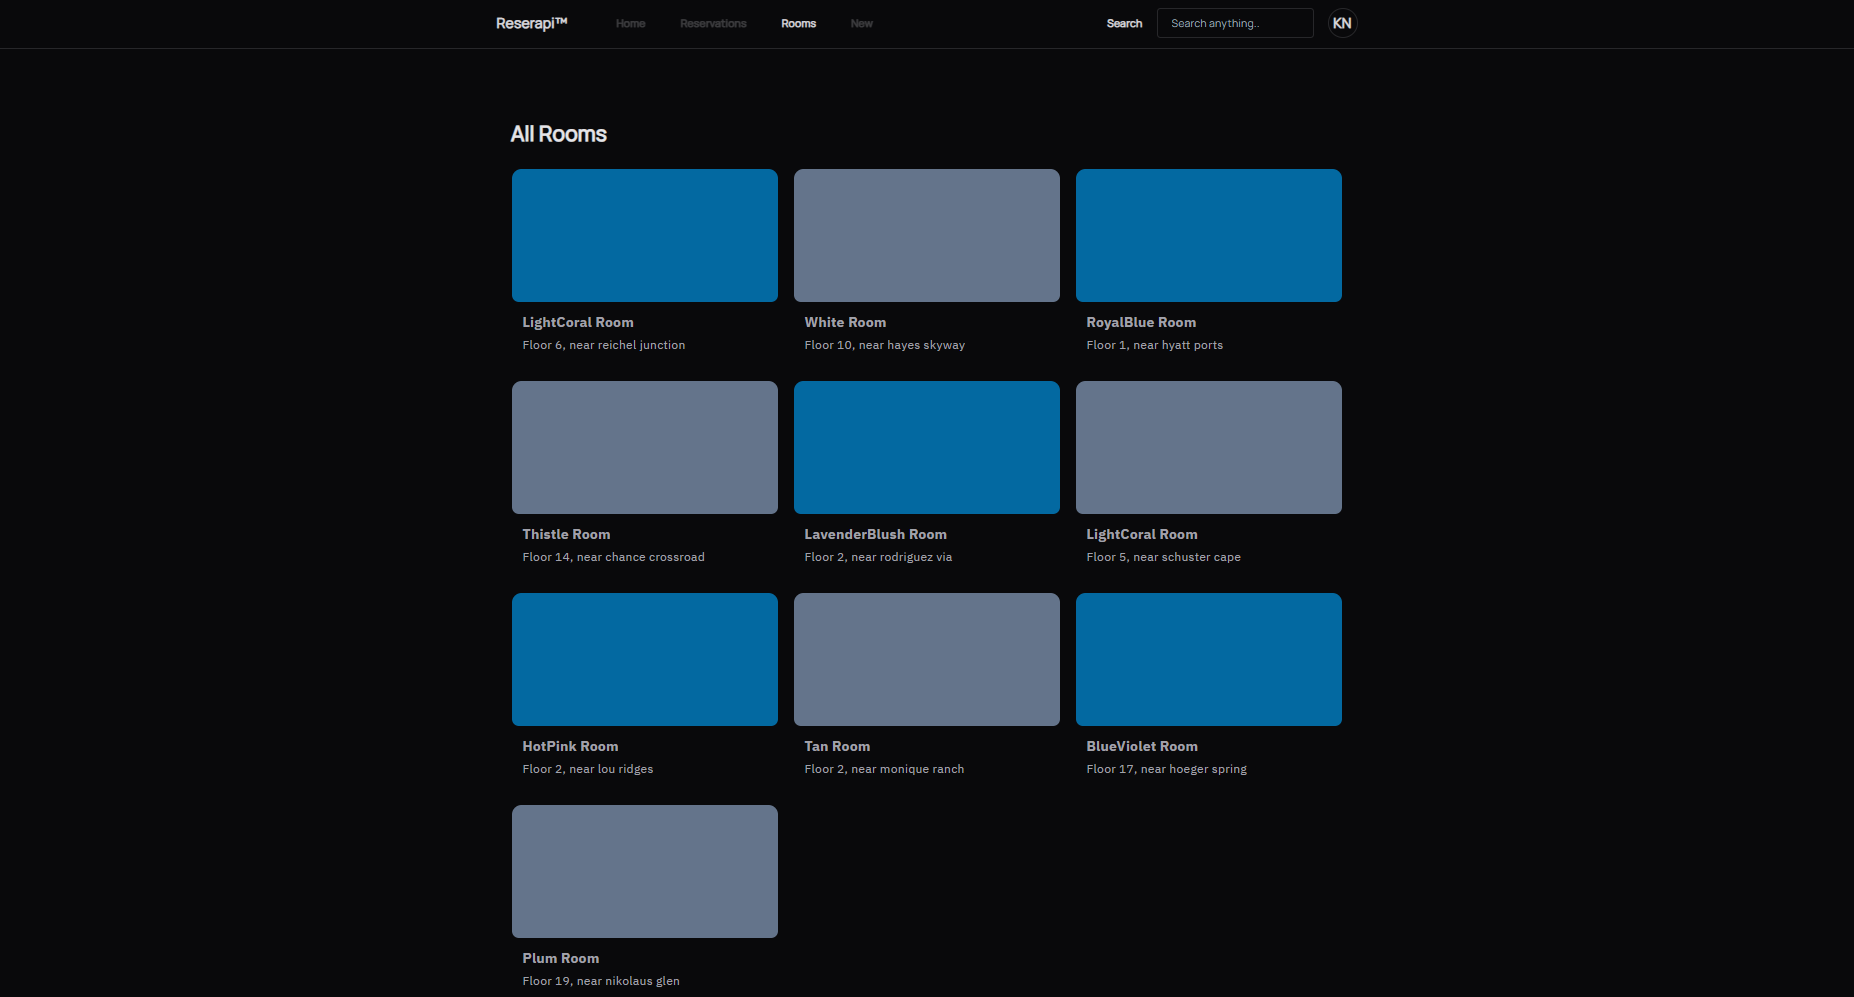Open the Plum Room image card
The height and width of the screenshot is (997, 1854).
click(x=645, y=871)
